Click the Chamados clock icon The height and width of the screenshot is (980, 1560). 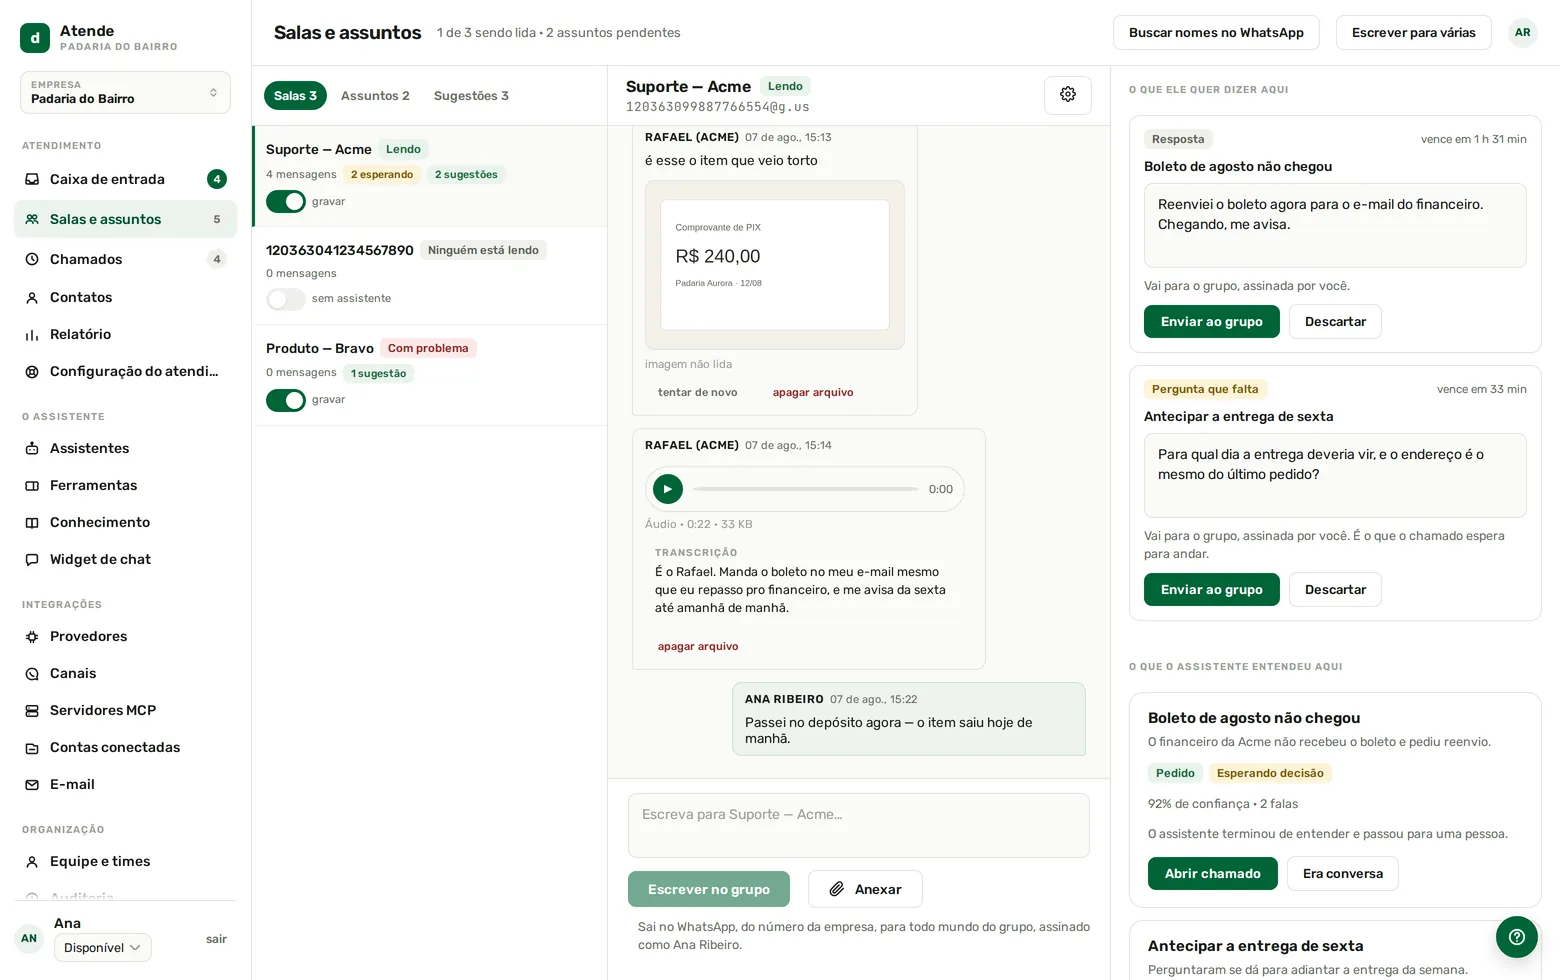(32, 259)
